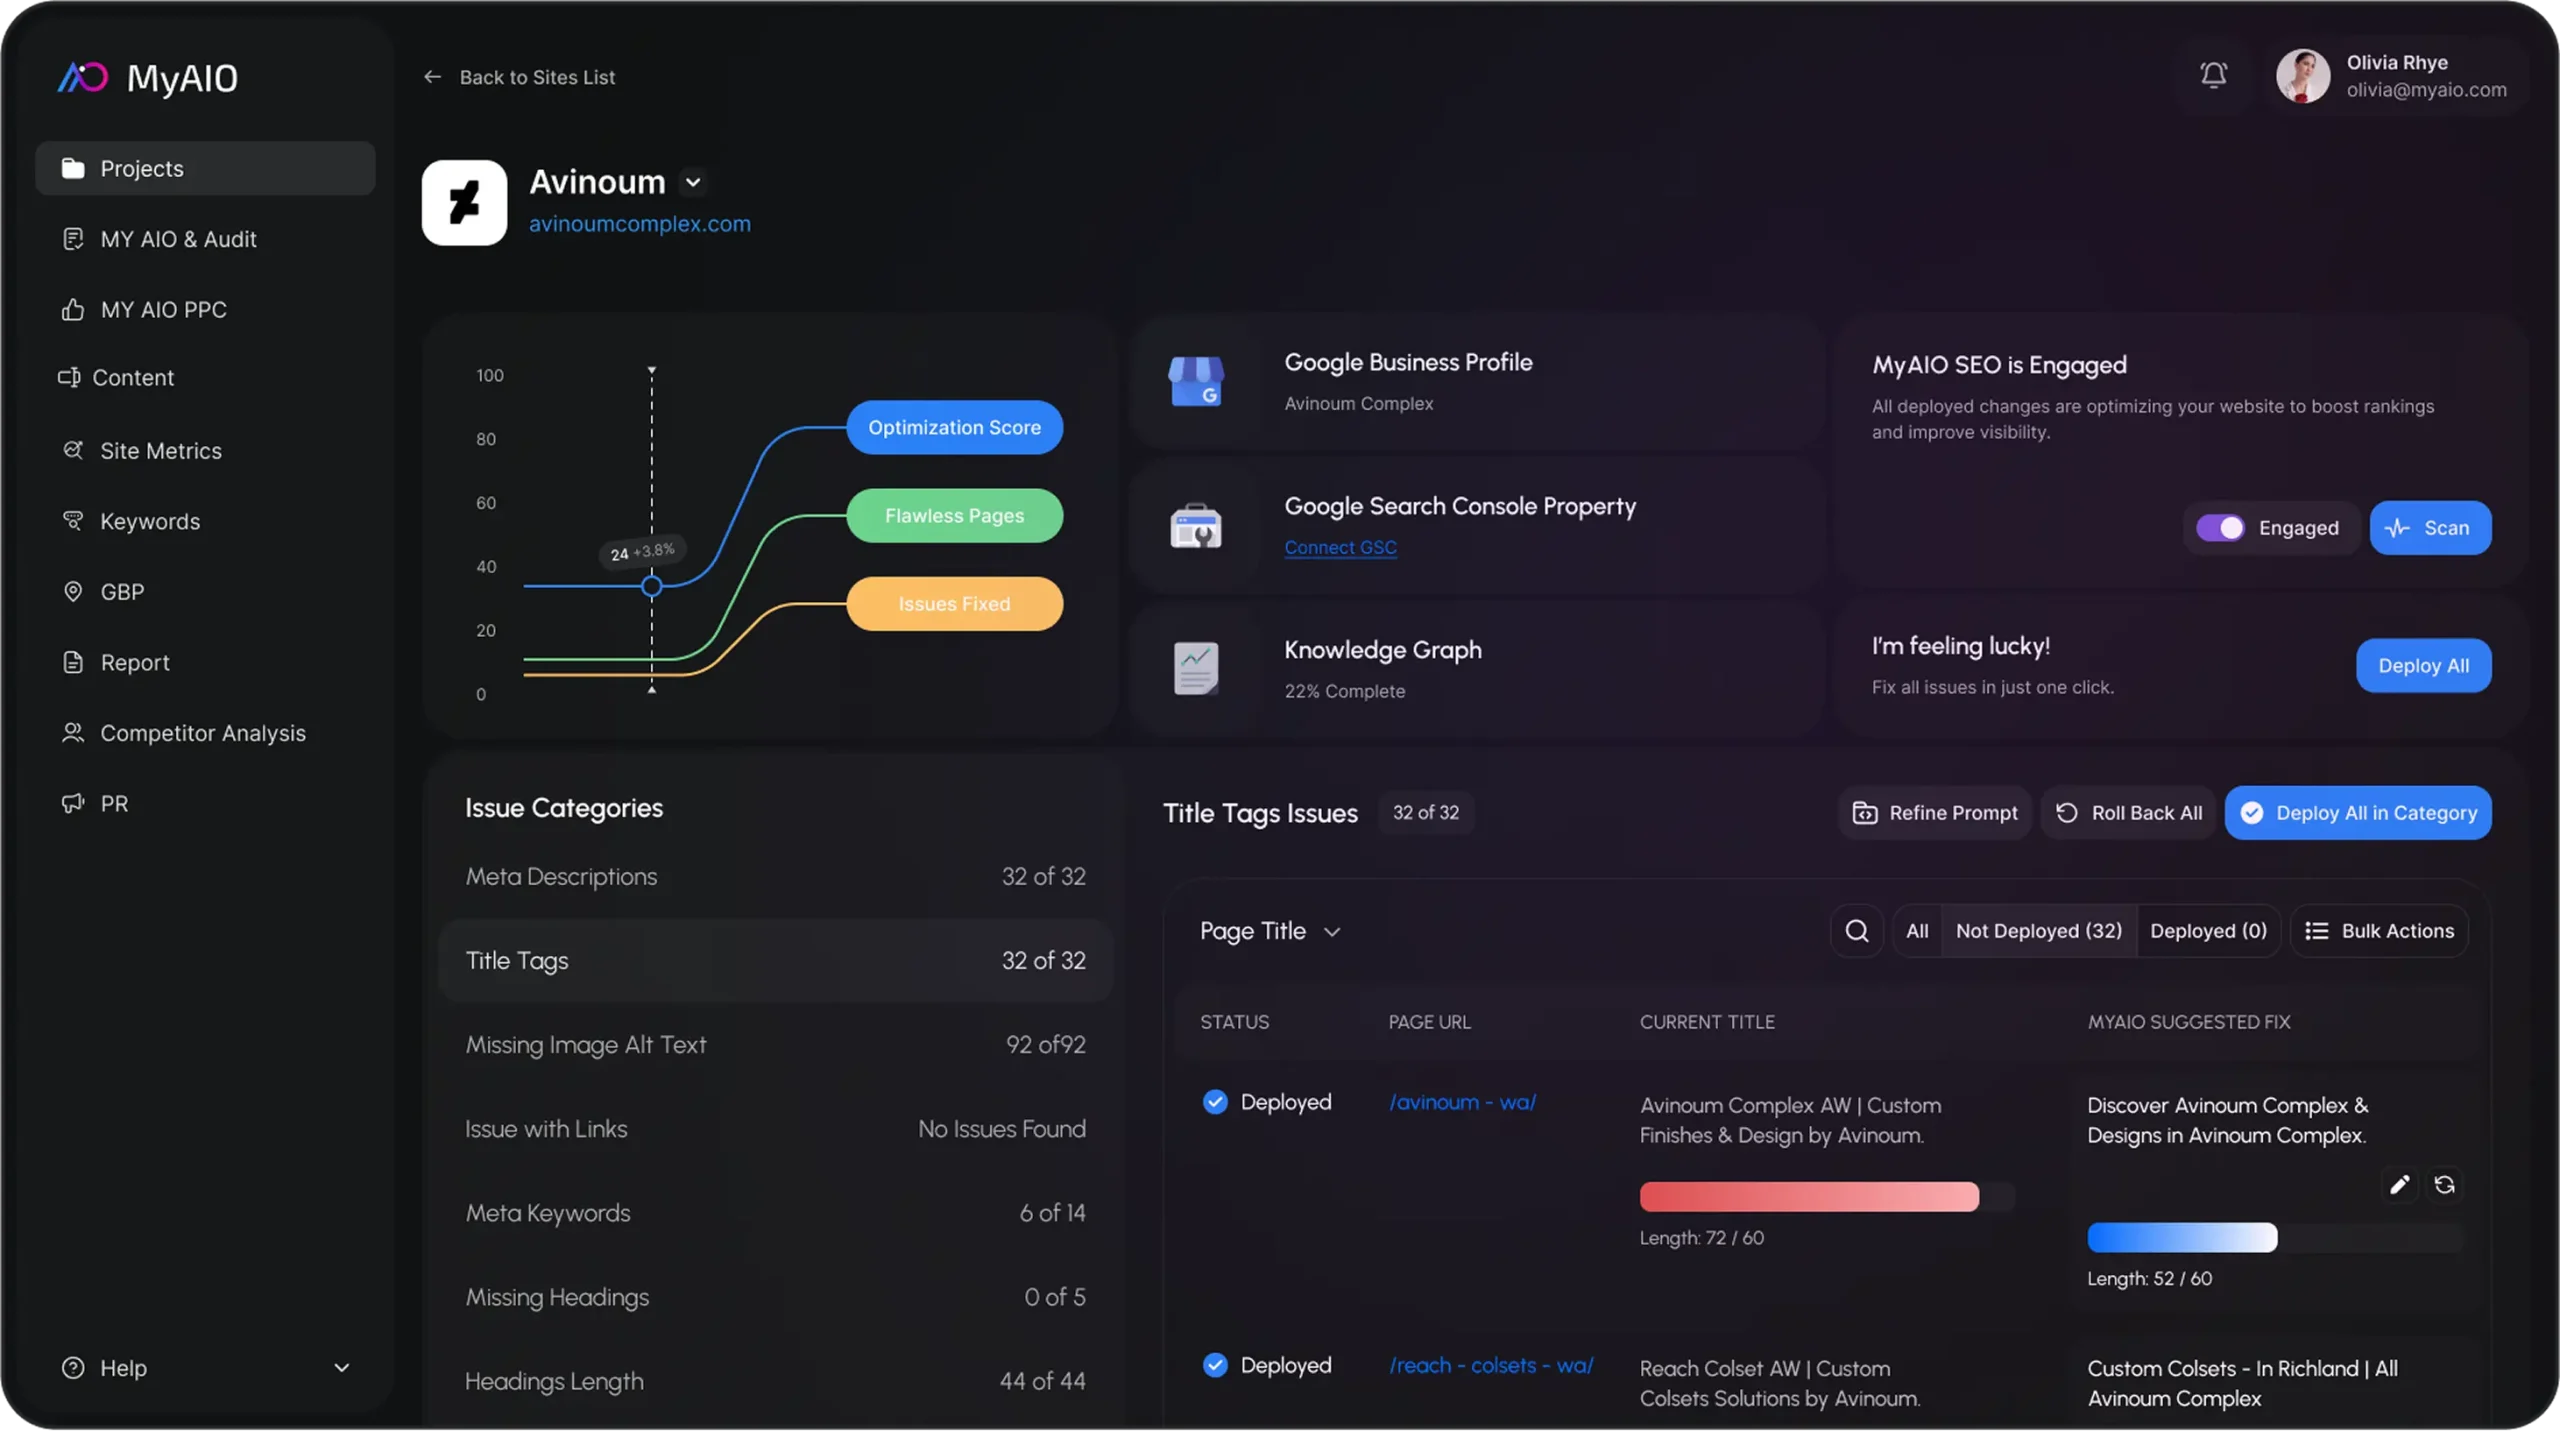2560x1431 pixels.
Task: Select Headings Length issue category
Action: click(775, 1381)
